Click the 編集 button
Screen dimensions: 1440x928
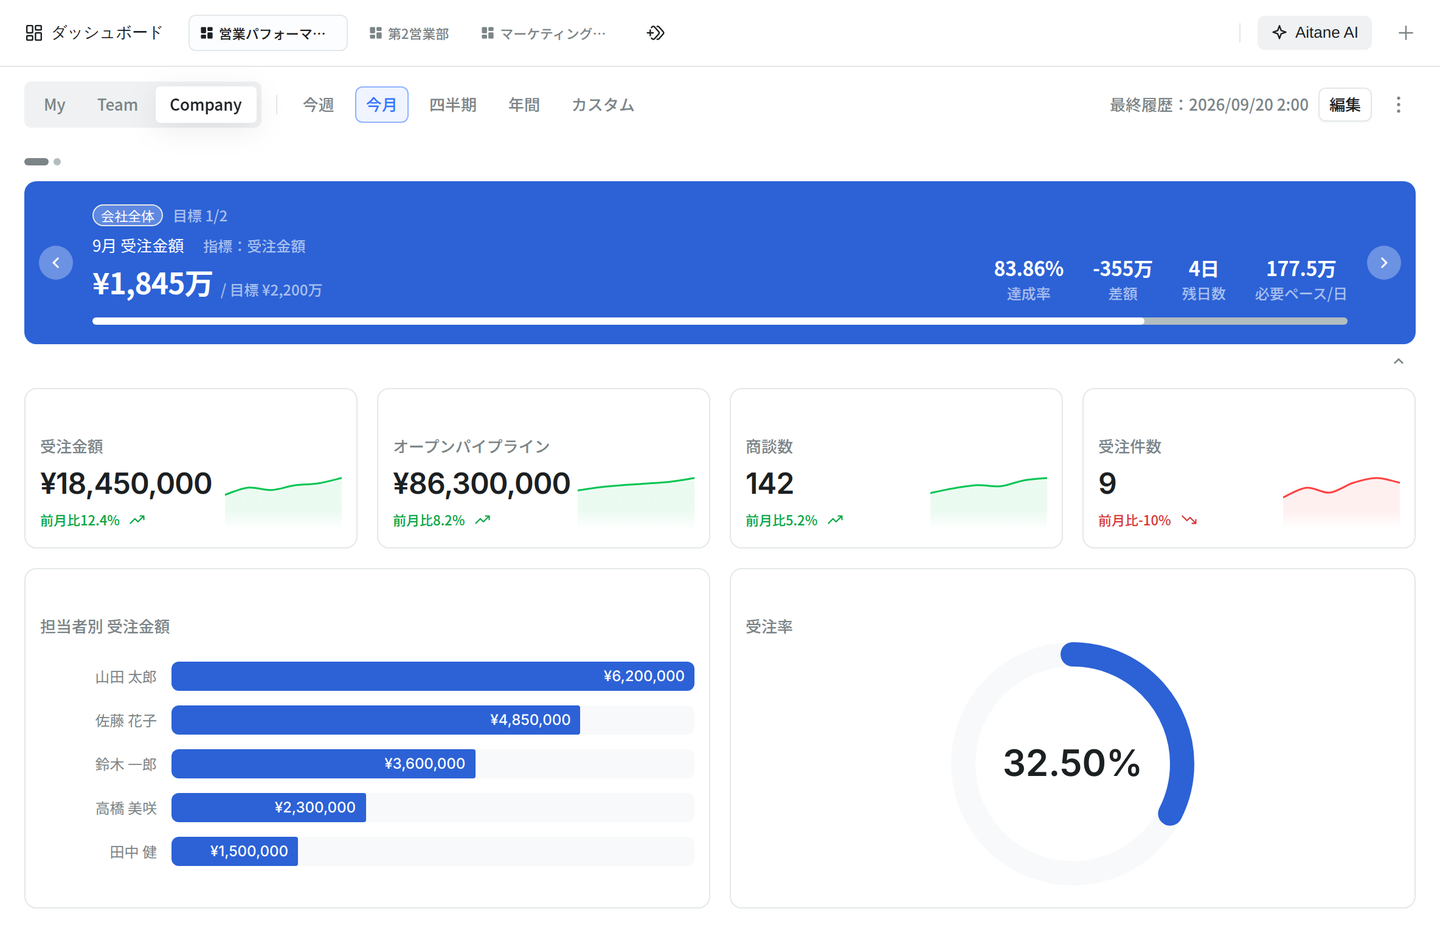pos(1345,105)
